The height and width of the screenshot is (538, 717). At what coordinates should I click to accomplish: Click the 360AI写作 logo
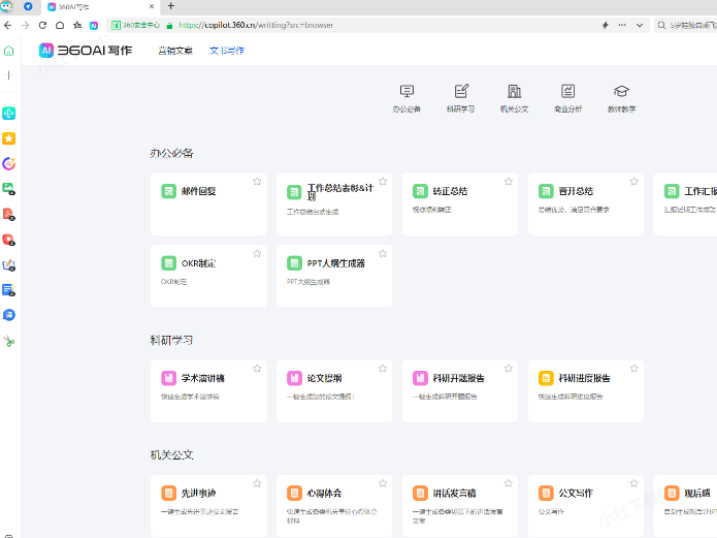click(x=85, y=50)
